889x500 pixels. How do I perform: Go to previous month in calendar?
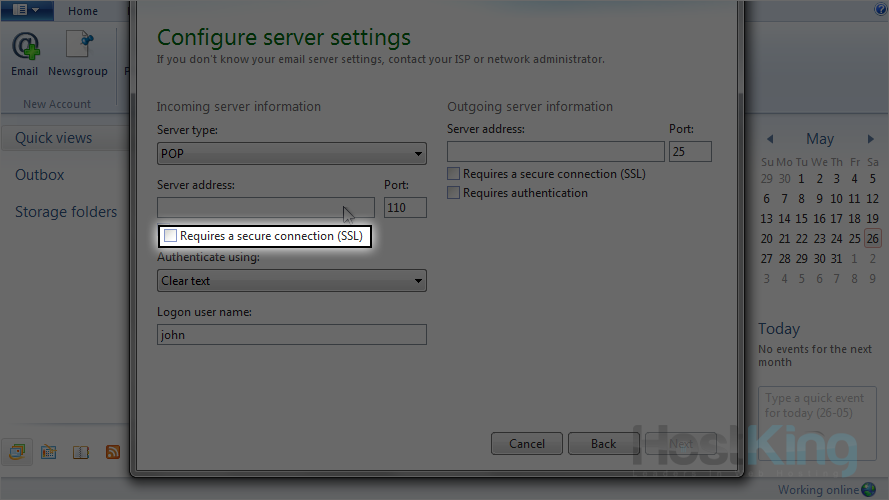click(x=770, y=140)
